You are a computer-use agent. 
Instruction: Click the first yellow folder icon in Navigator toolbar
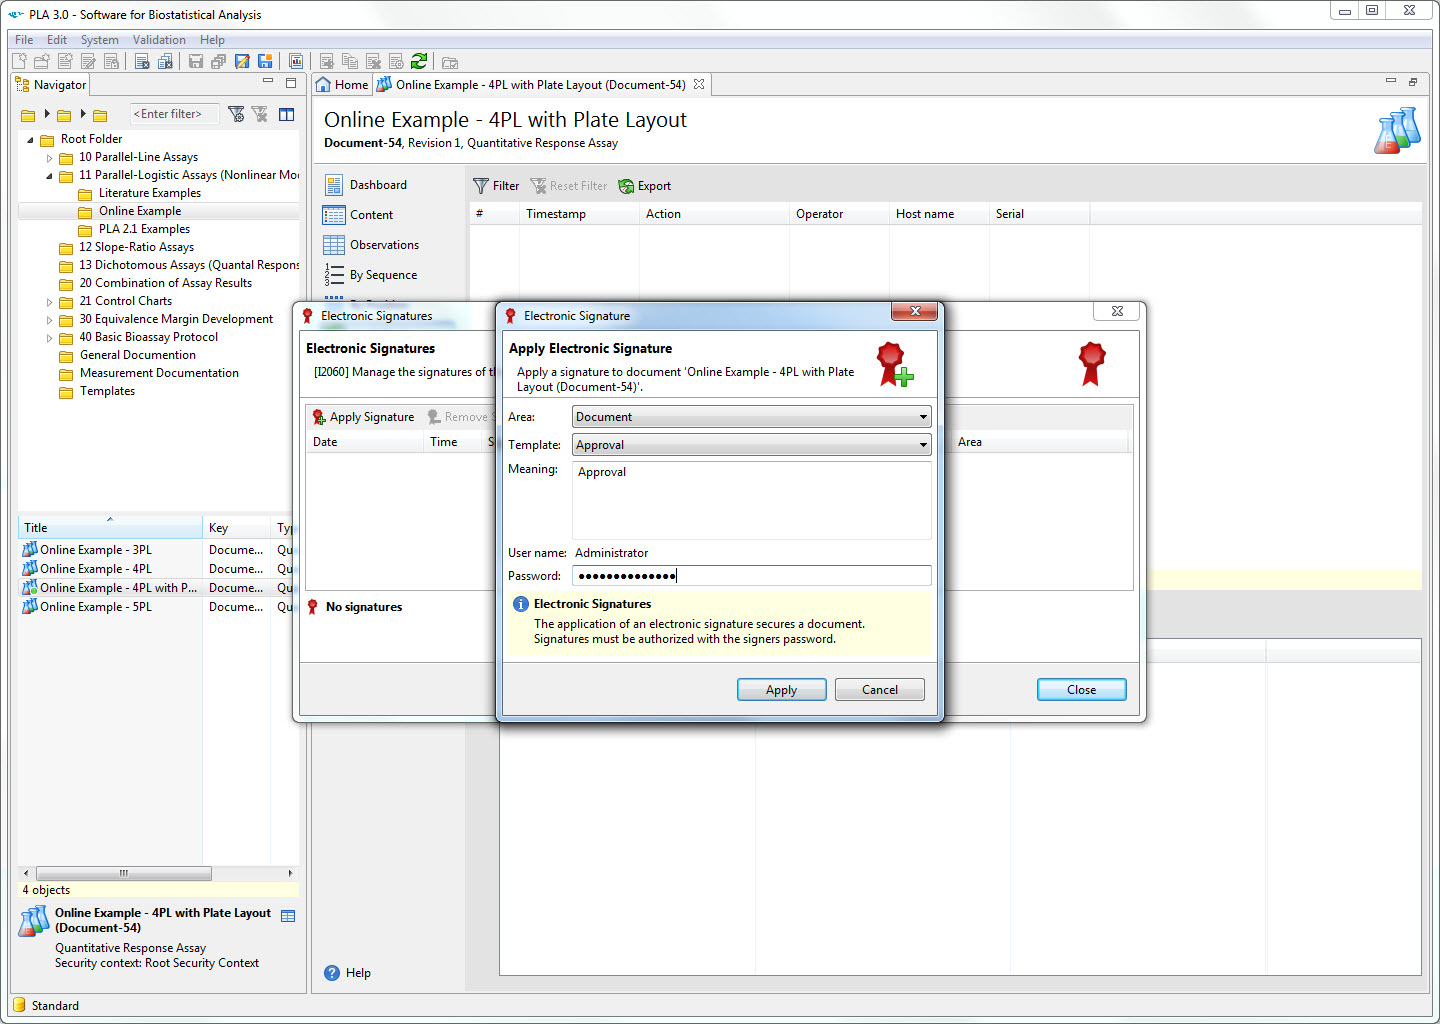coord(28,115)
